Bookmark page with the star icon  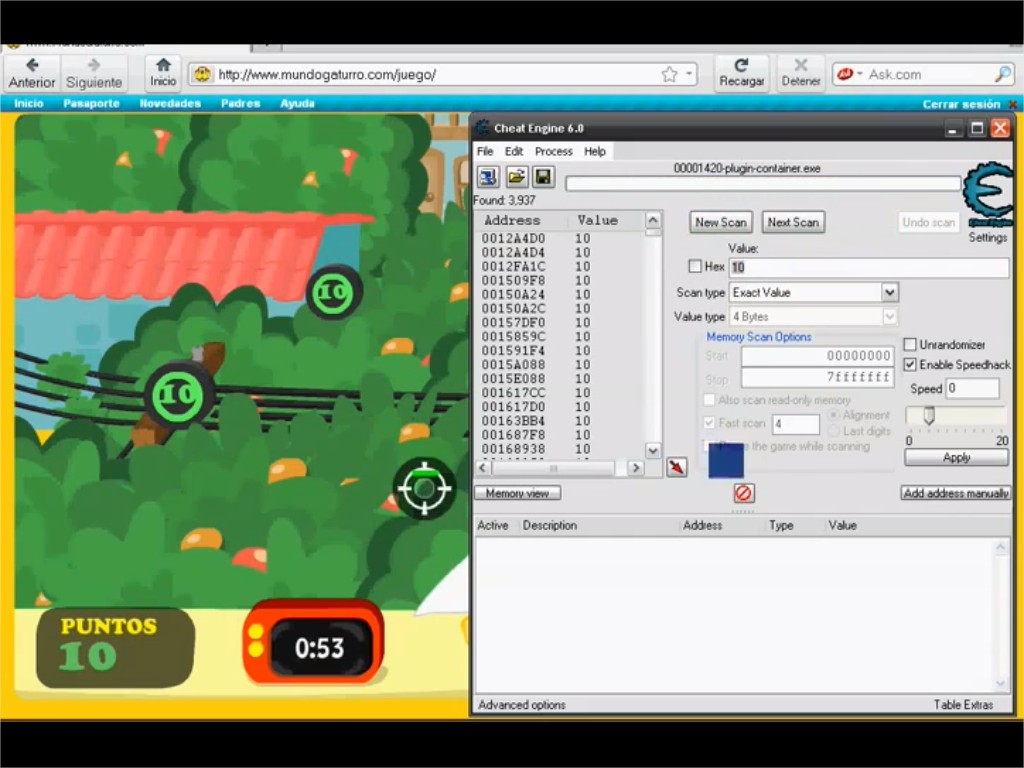pos(669,74)
